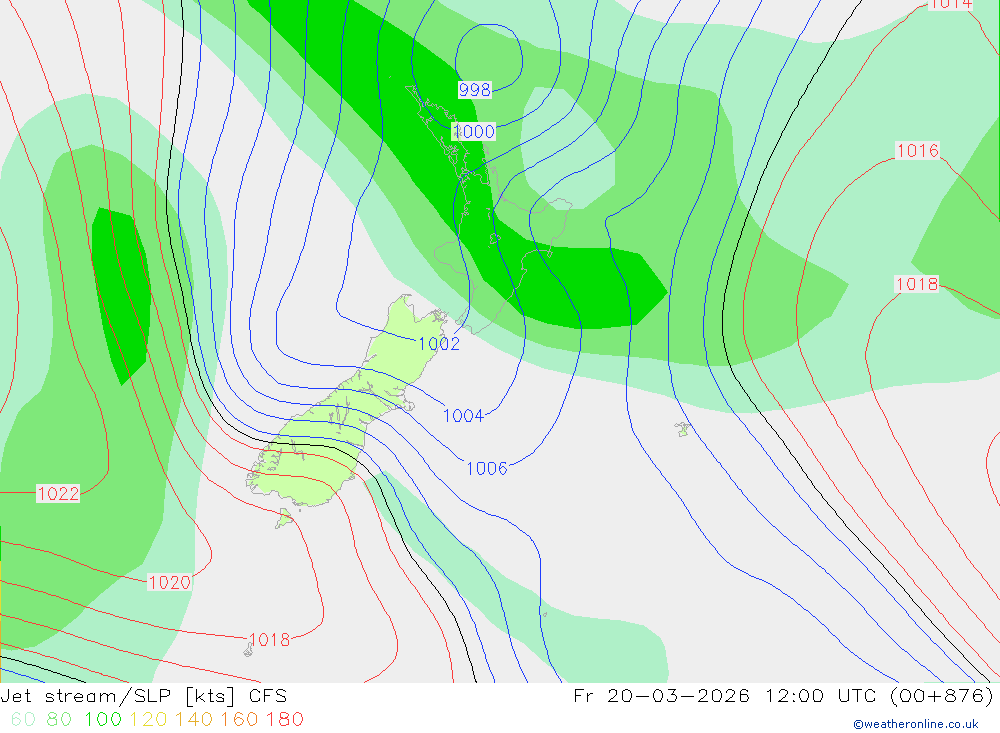Click the 1002 isobar label

tap(439, 344)
